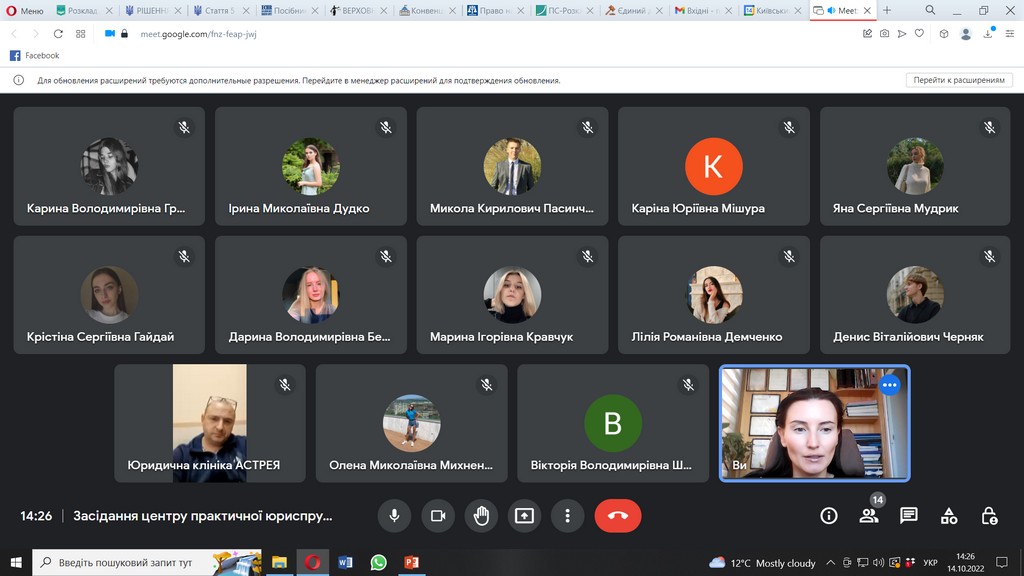Reload the Meet page
This screenshot has width=1024, height=576.
click(56, 33)
